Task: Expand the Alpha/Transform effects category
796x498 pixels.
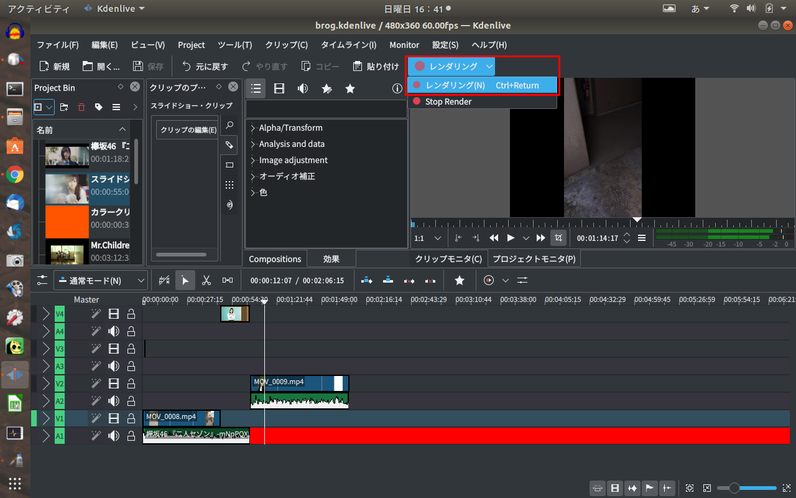Action: (x=253, y=128)
